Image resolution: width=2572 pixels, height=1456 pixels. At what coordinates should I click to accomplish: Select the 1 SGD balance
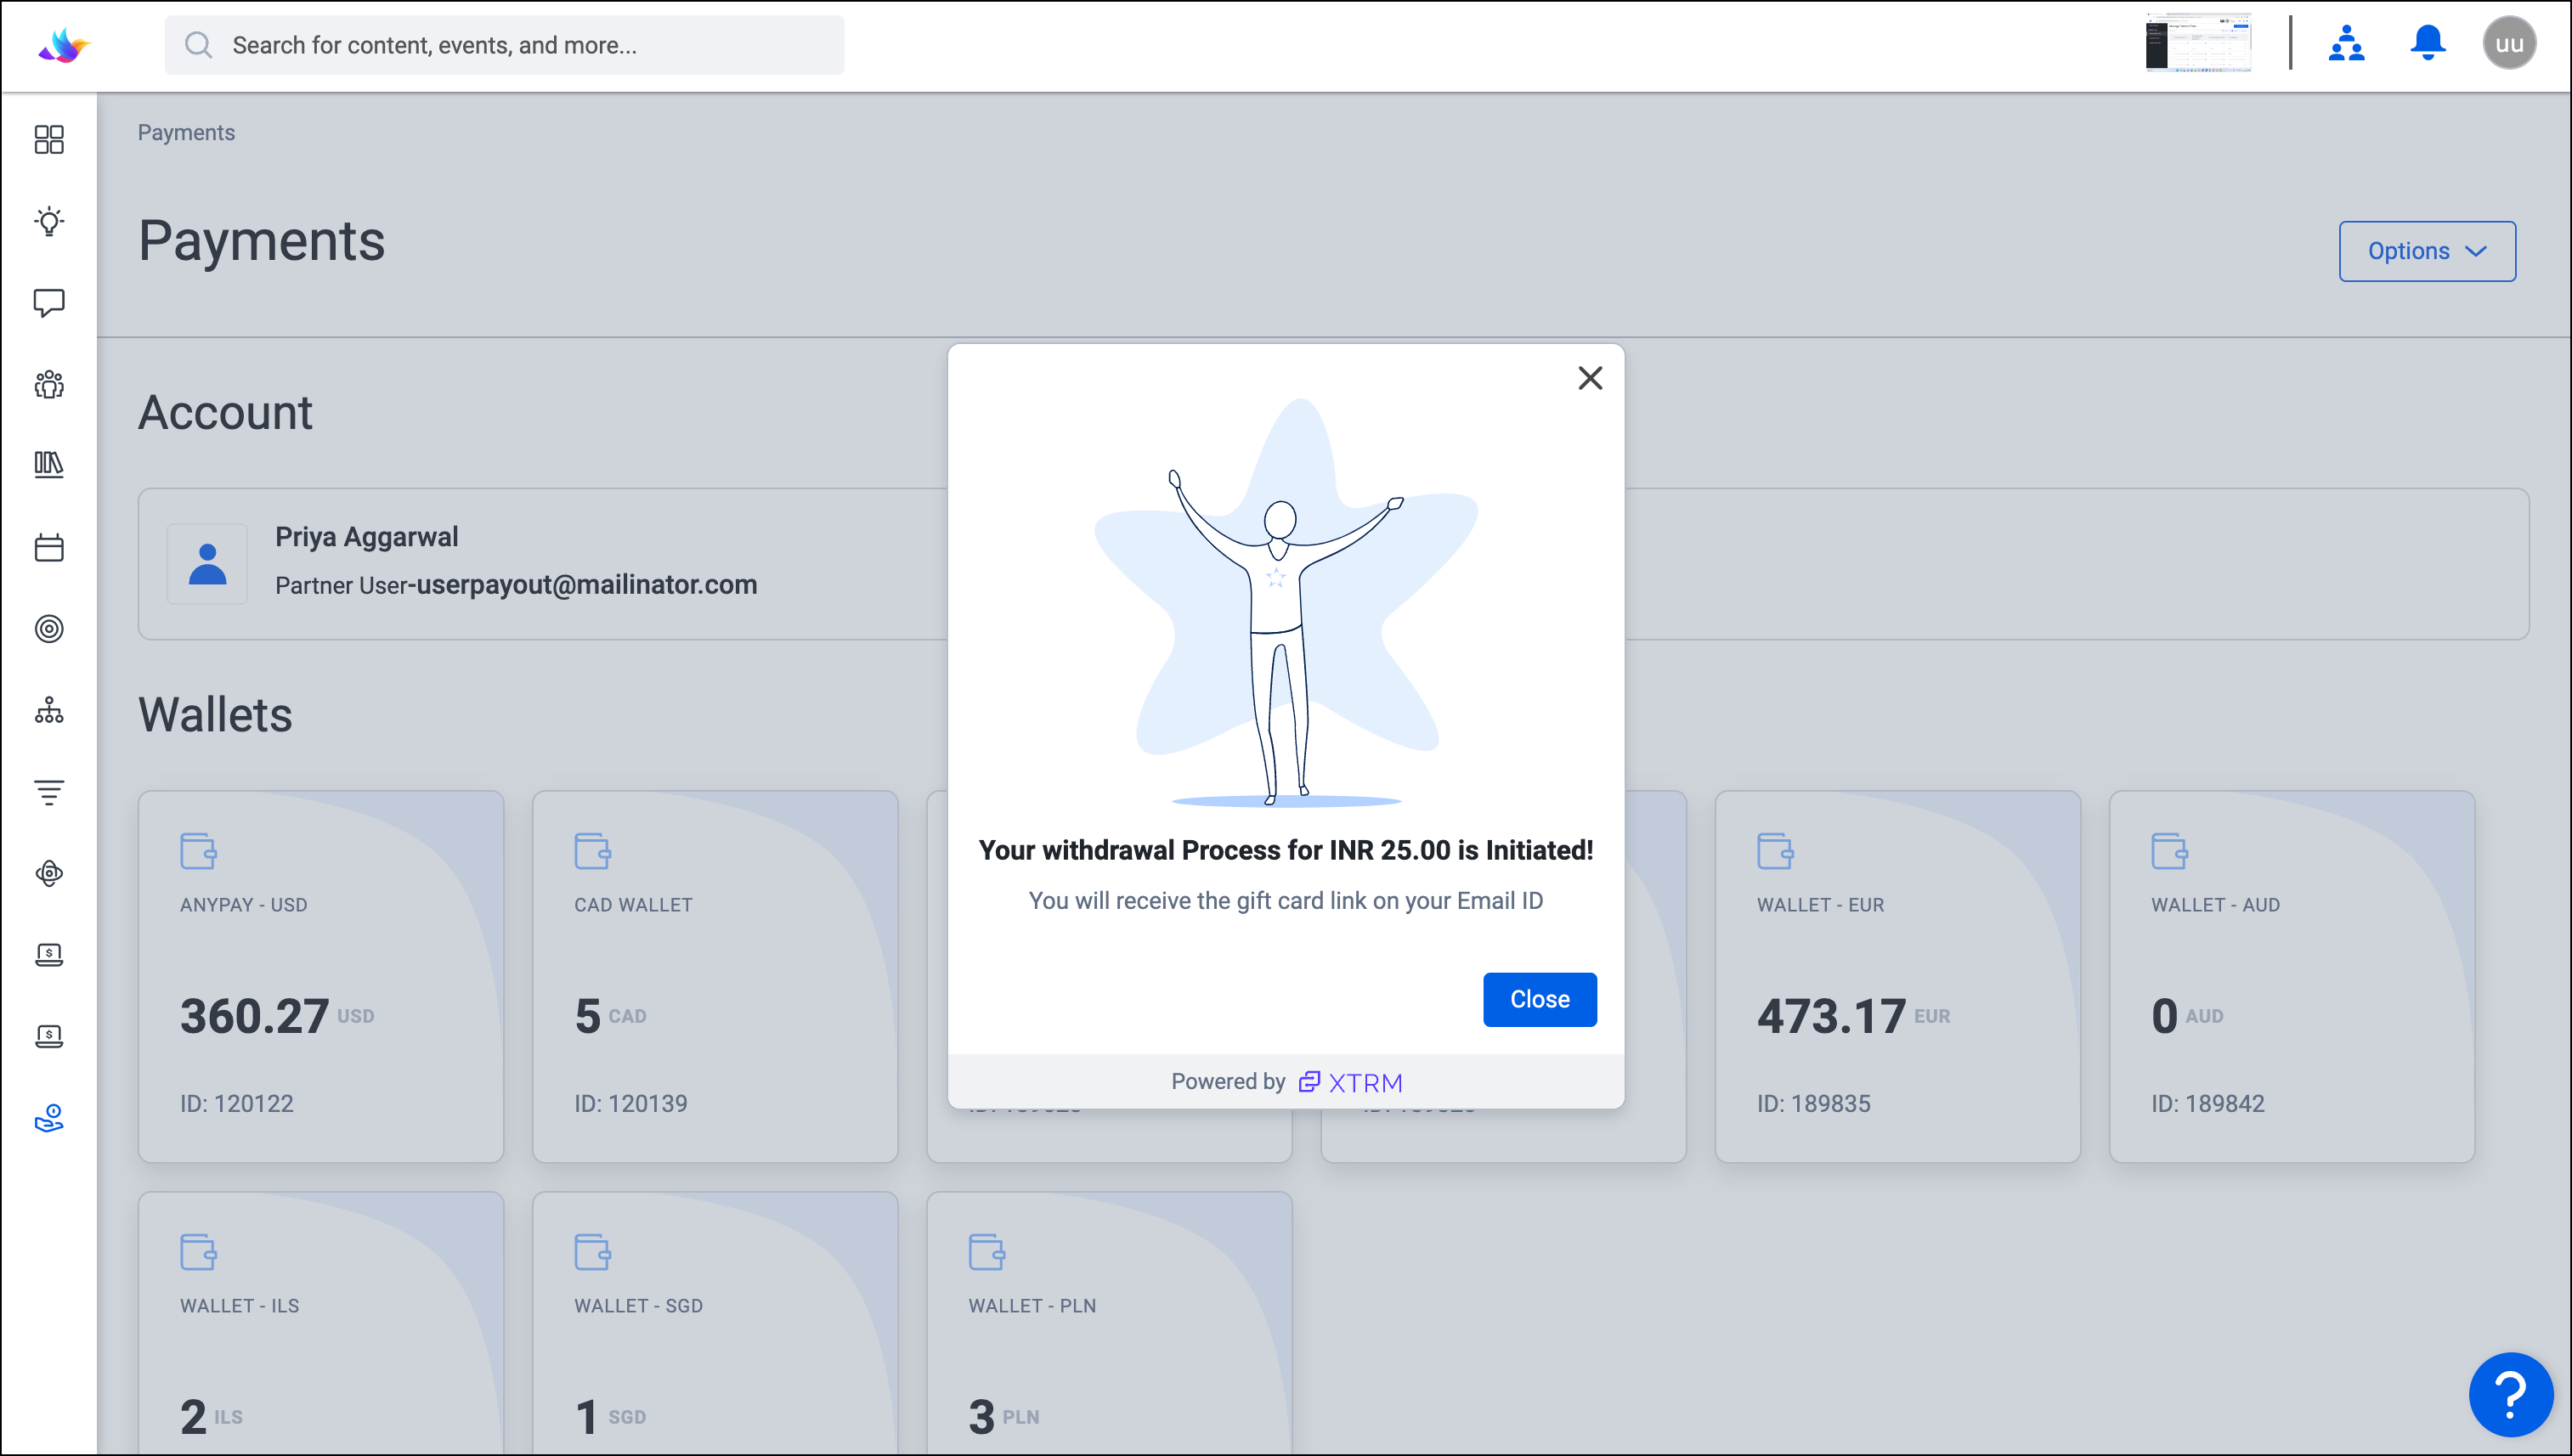pos(610,1417)
